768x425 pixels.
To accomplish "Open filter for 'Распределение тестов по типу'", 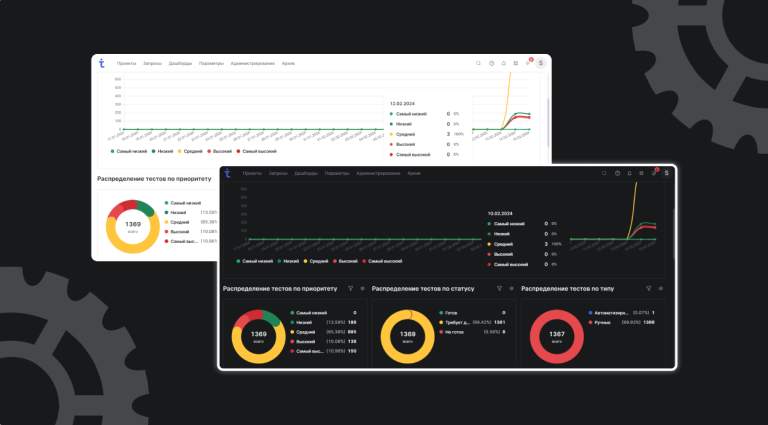I will 648,288.
